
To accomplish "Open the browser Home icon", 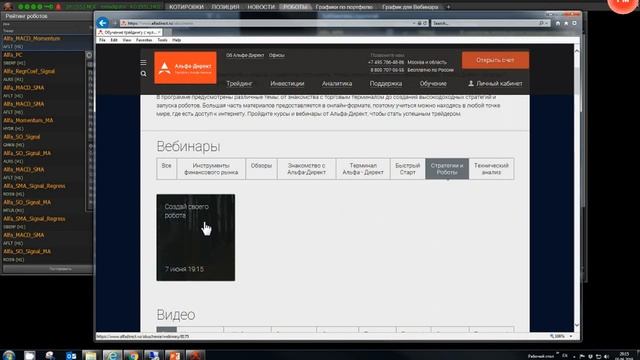I will point(558,23).
